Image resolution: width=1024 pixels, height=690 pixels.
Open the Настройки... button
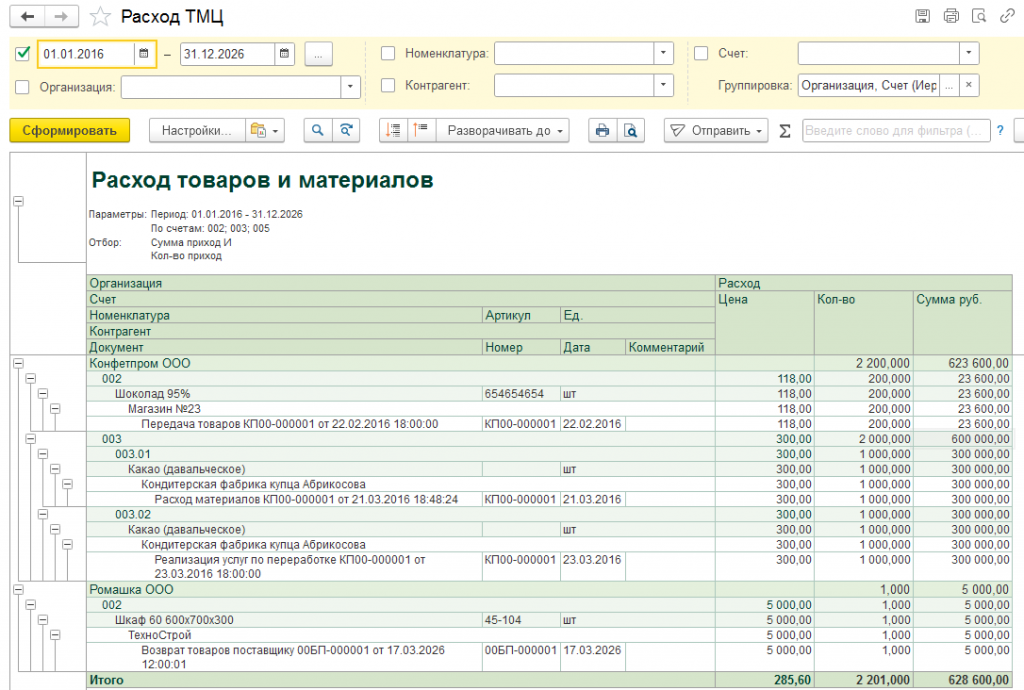click(197, 131)
